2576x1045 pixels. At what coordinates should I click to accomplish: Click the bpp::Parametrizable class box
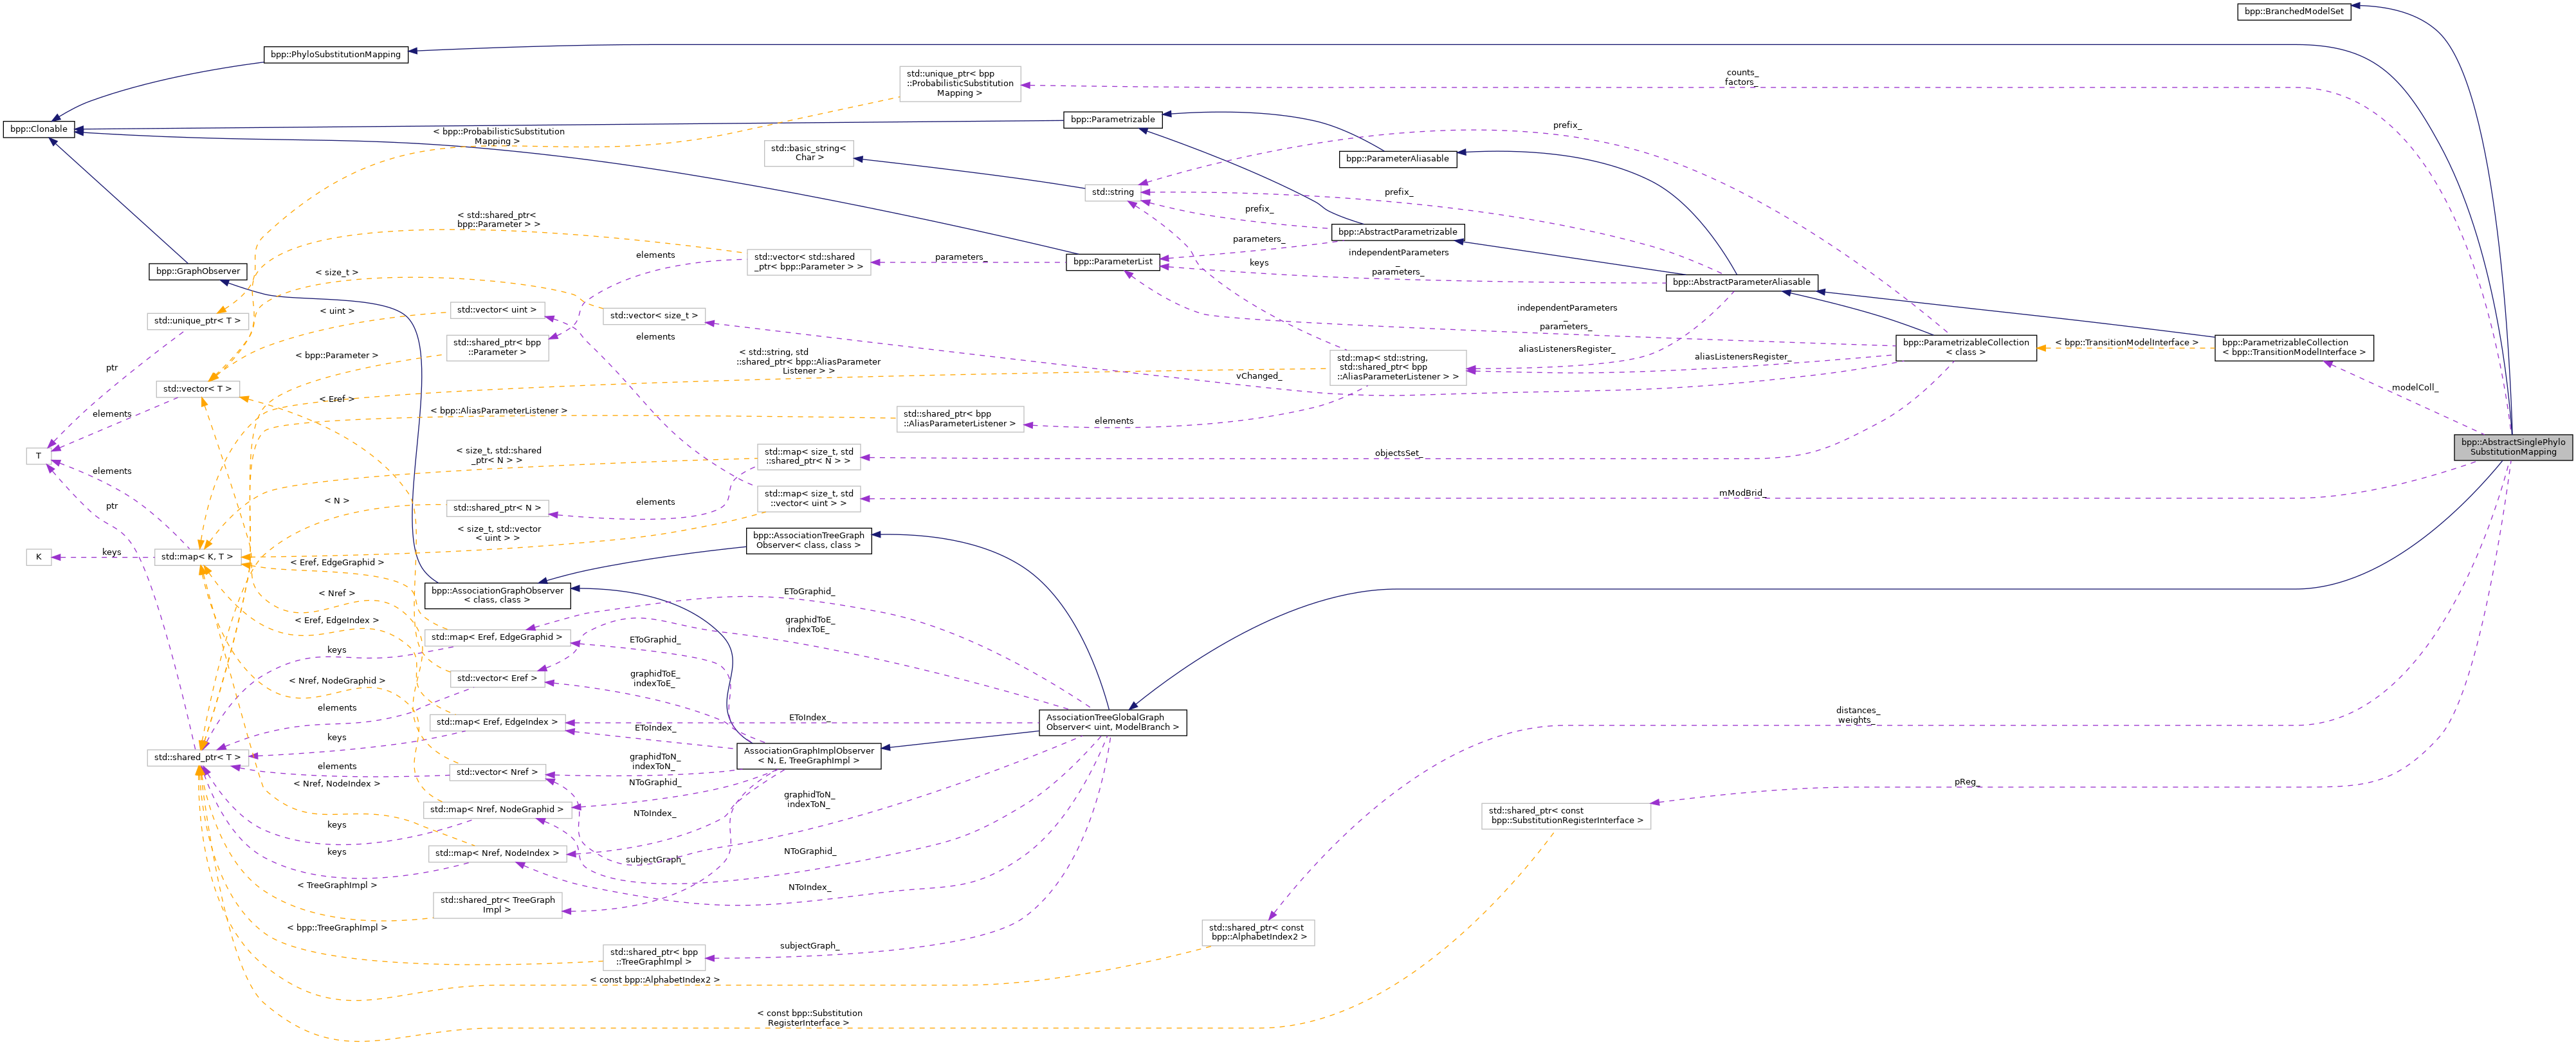pos(1112,119)
